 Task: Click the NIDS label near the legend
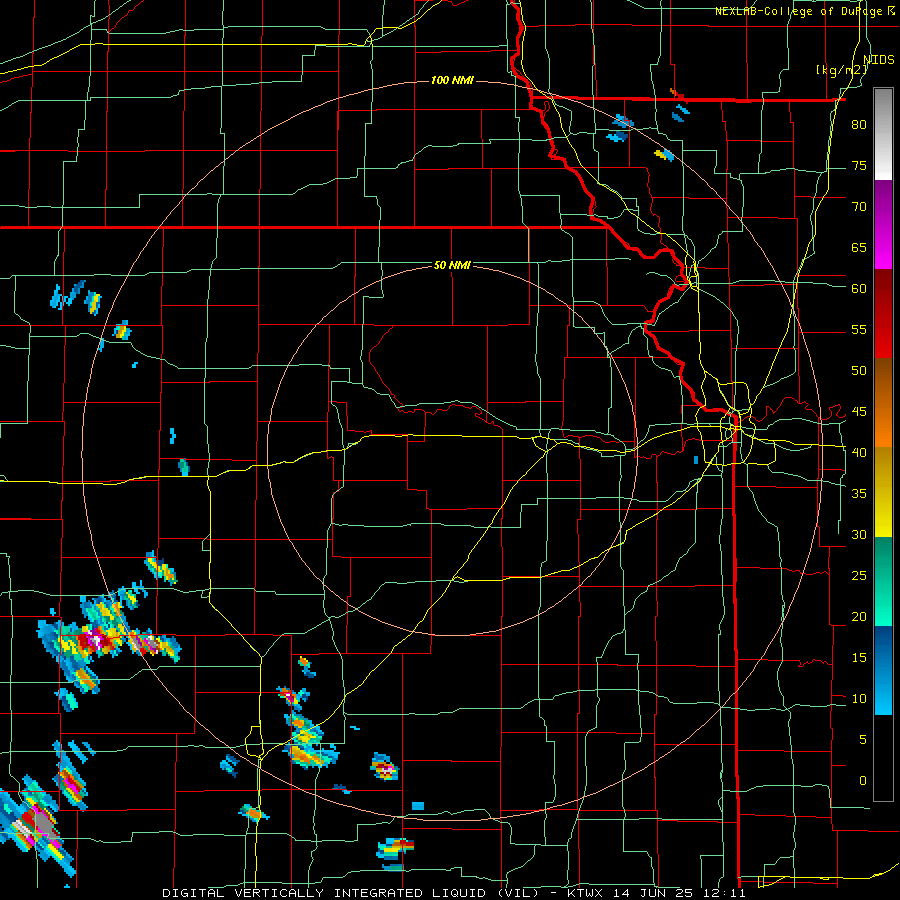point(879,60)
